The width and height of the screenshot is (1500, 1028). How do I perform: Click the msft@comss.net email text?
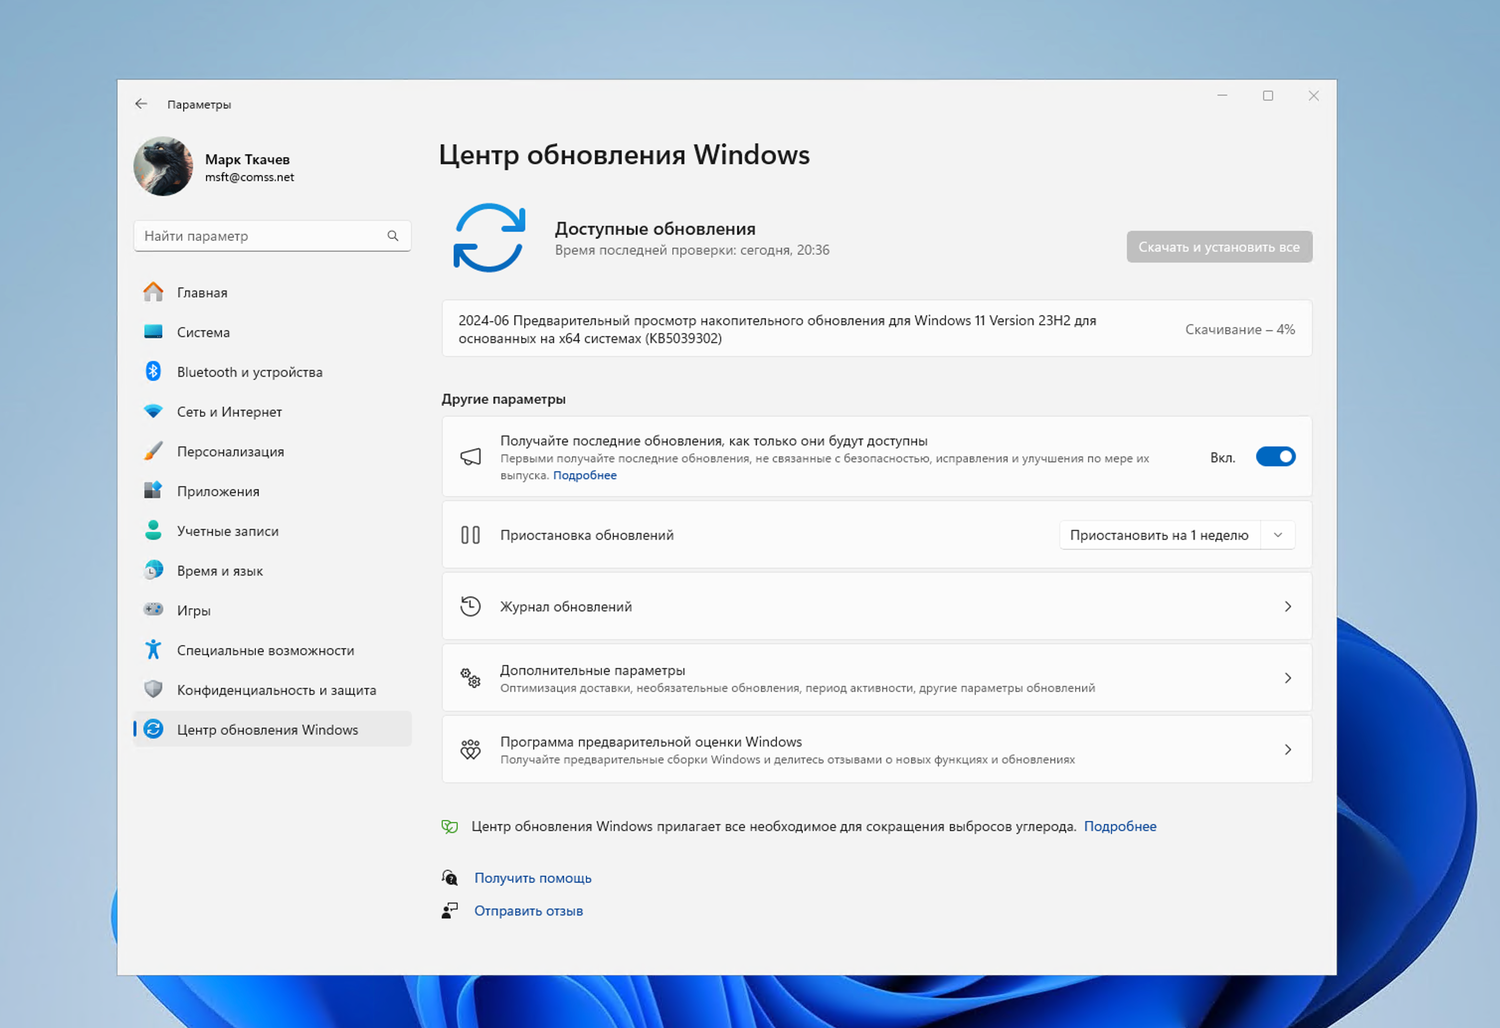coord(249,177)
